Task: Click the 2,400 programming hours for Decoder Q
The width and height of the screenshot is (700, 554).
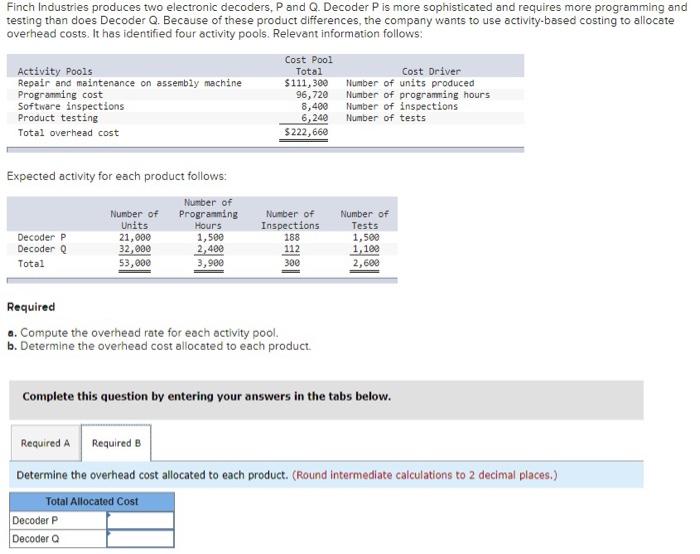Action: click(x=210, y=249)
